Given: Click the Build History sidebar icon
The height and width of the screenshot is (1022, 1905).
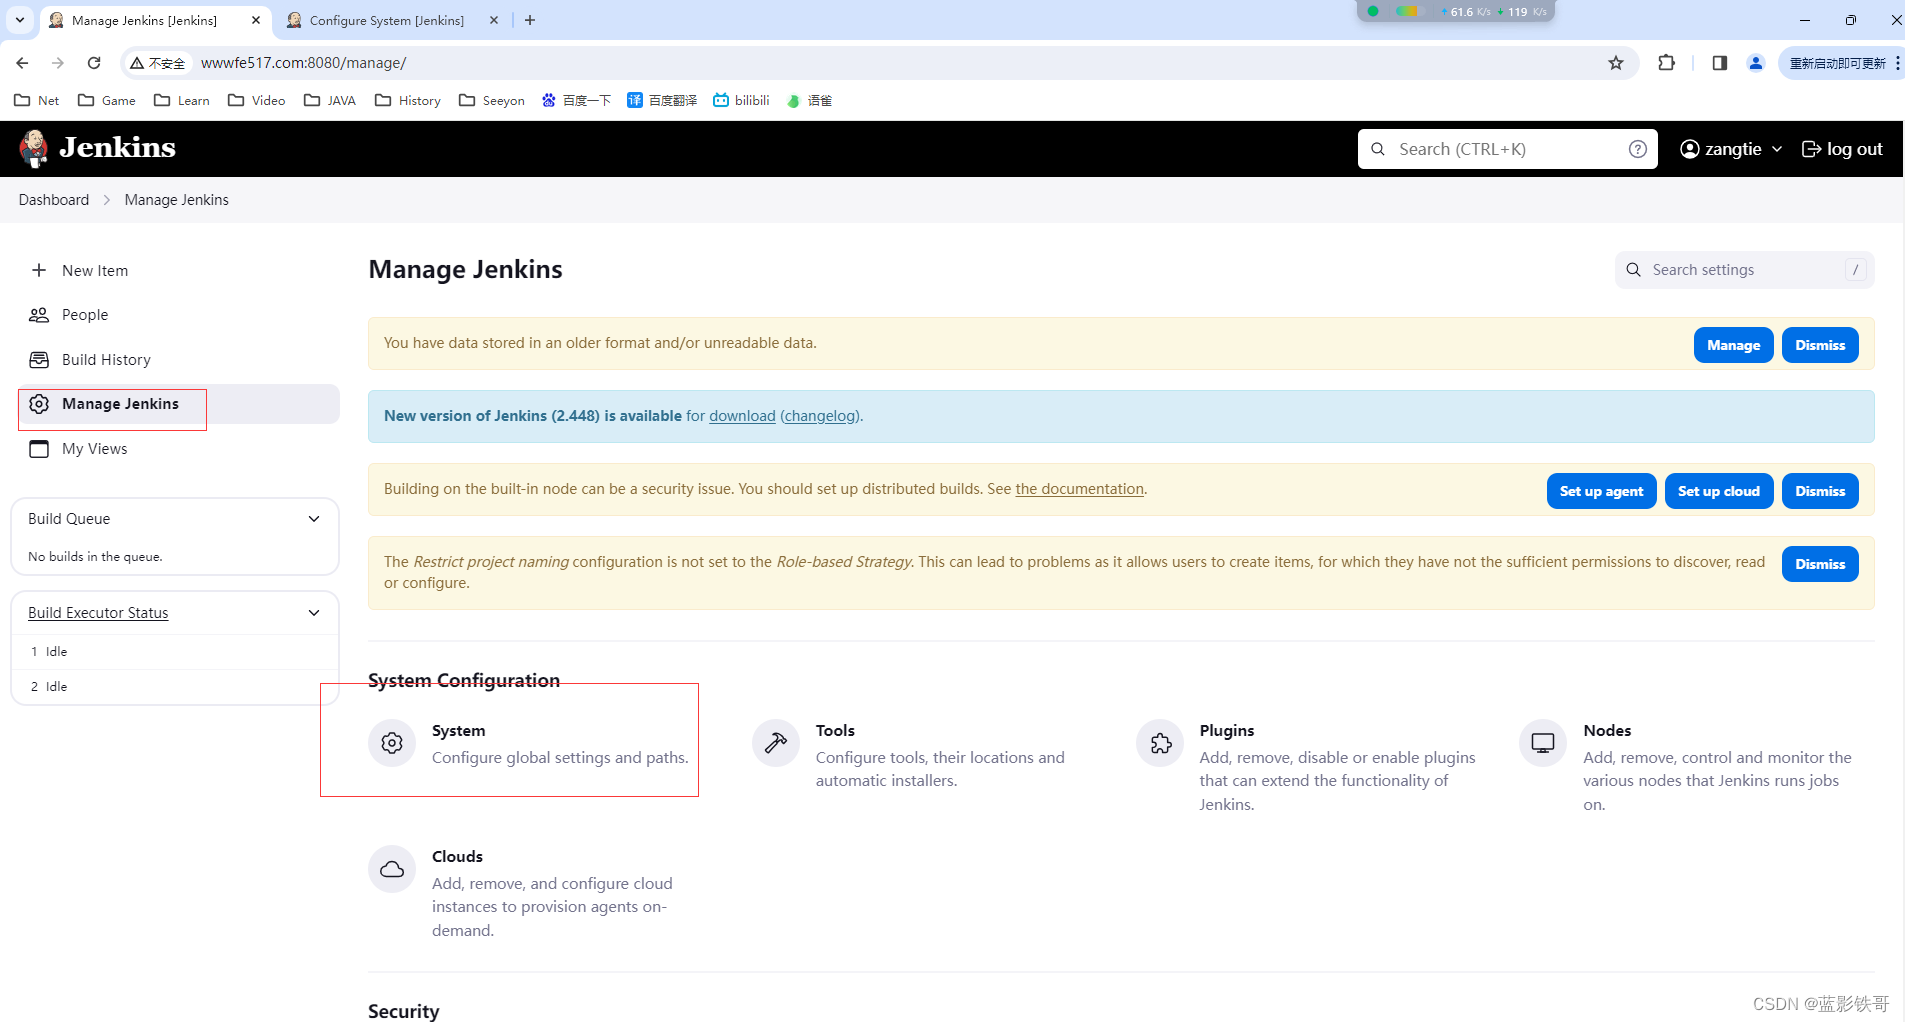Looking at the screenshot, I should [x=39, y=360].
